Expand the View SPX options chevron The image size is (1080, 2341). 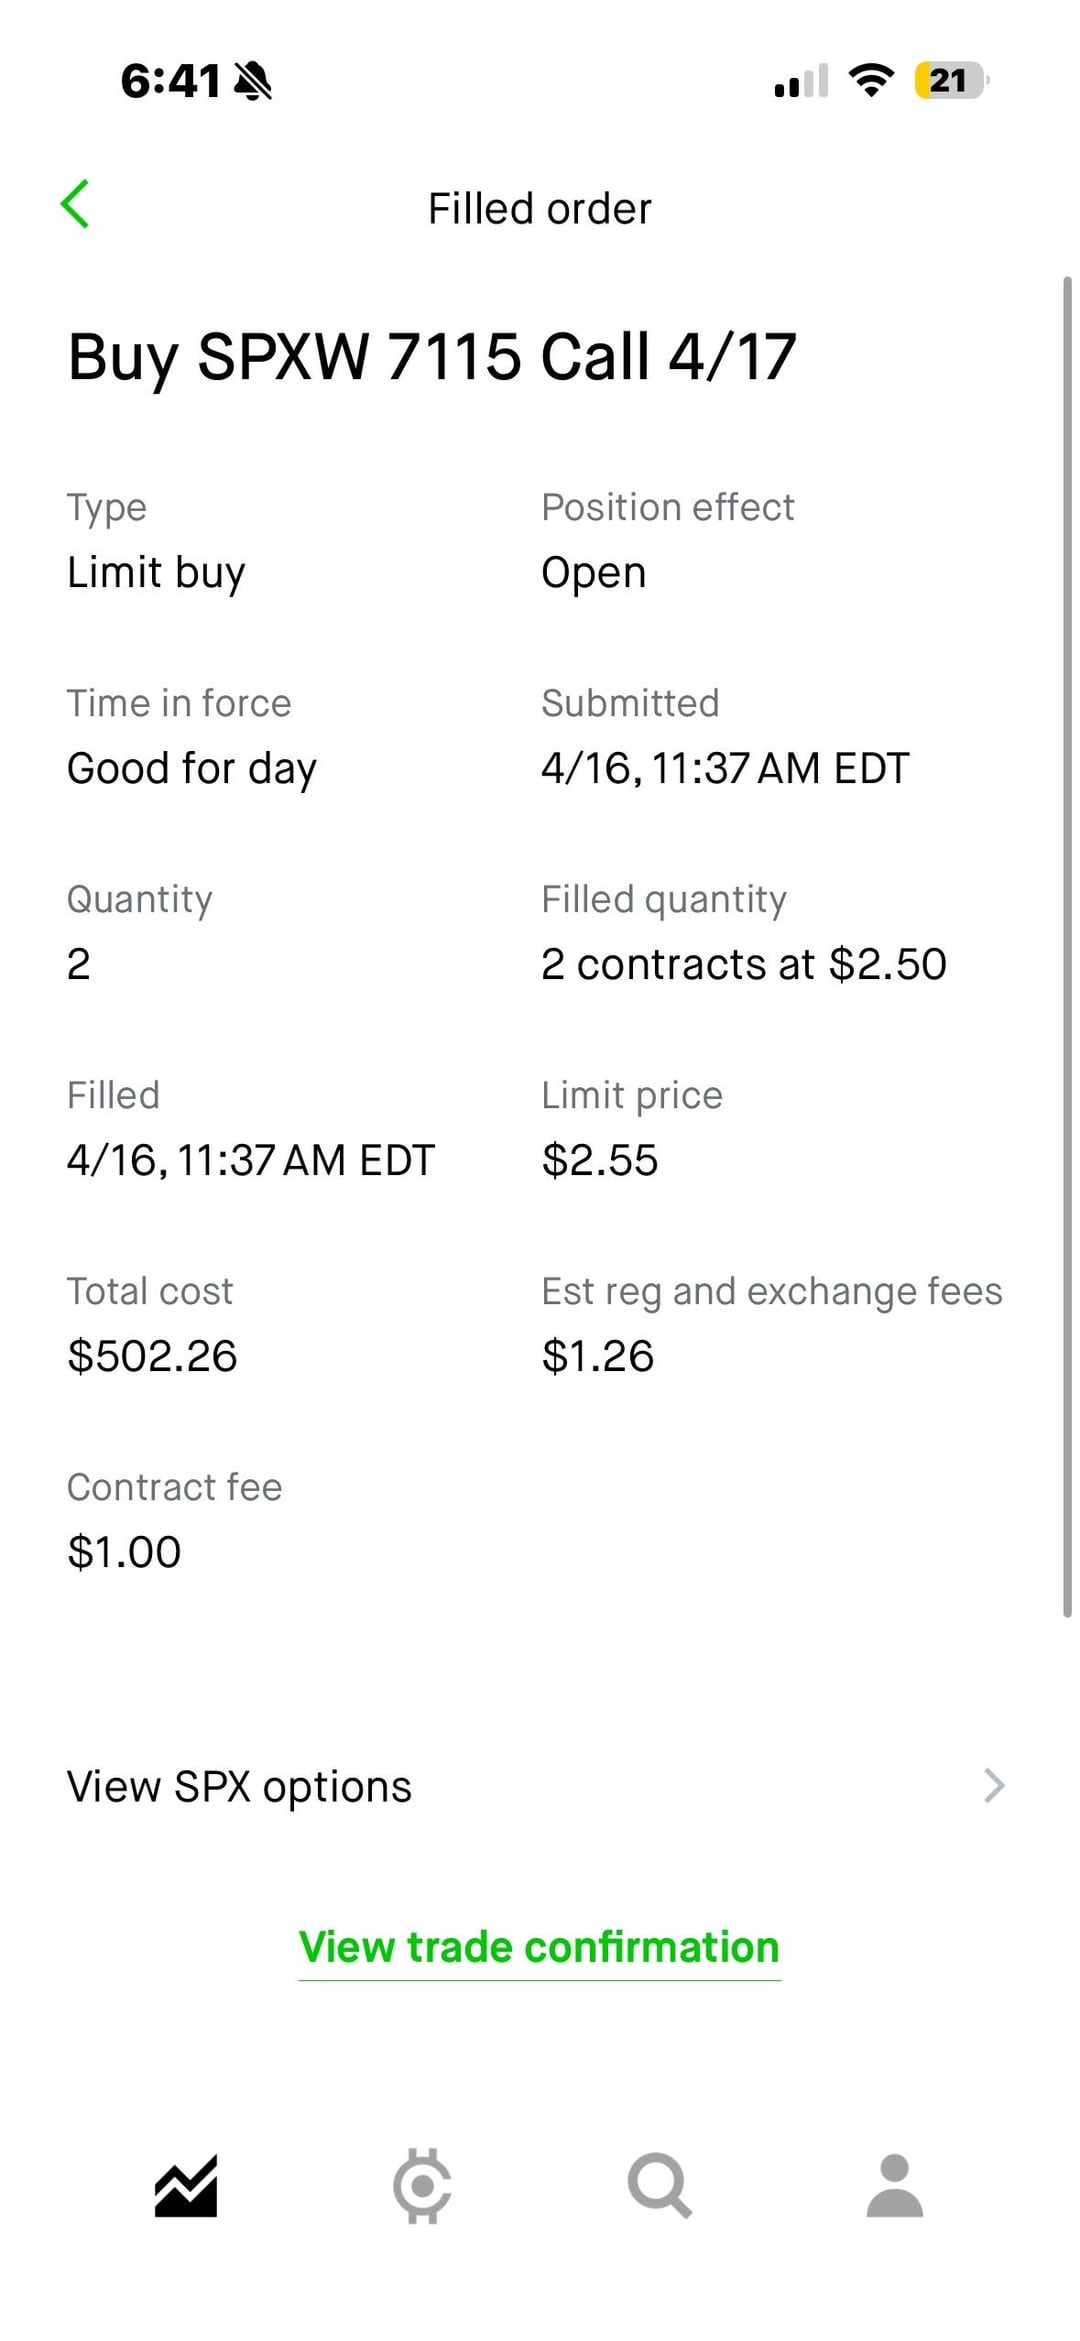click(x=993, y=1786)
